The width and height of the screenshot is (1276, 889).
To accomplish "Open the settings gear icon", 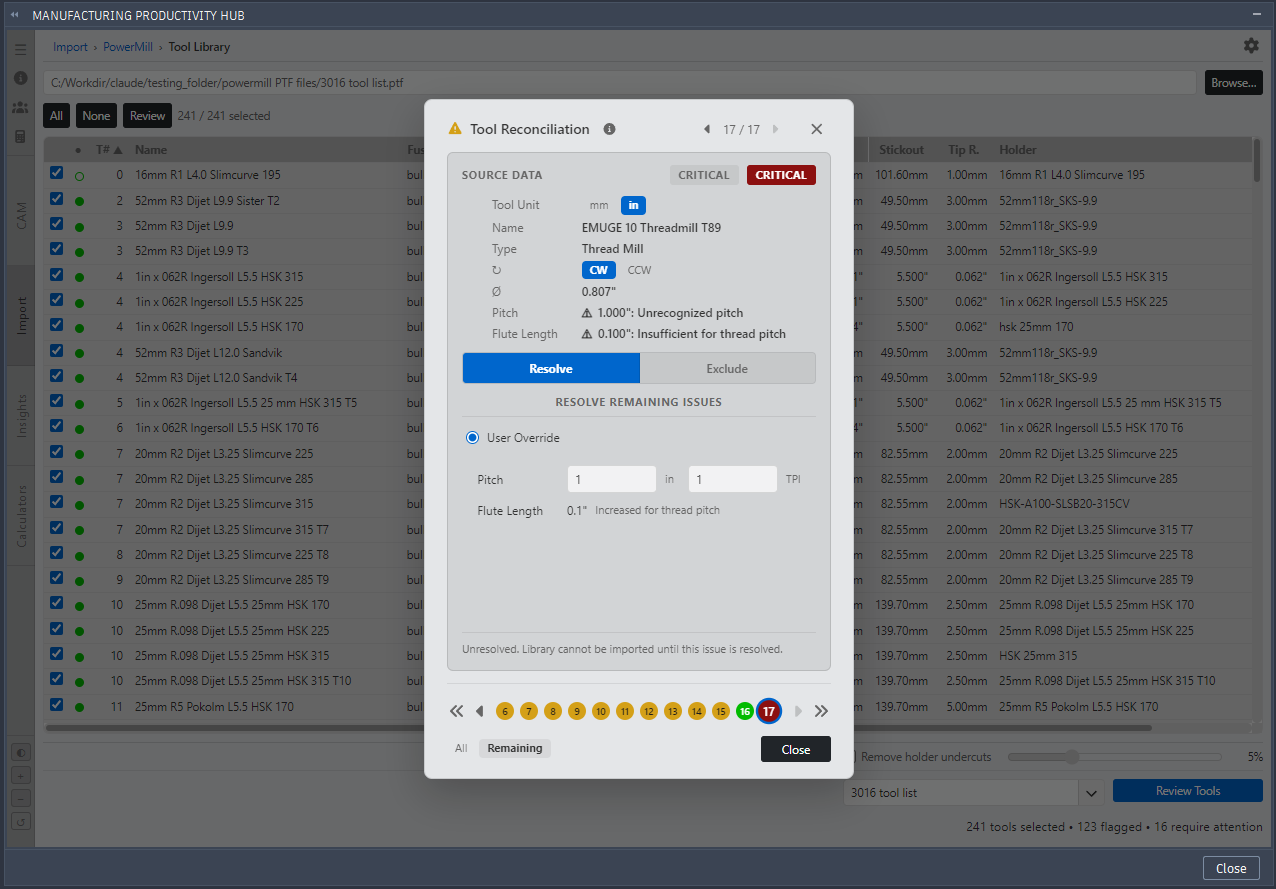I will click(1251, 46).
